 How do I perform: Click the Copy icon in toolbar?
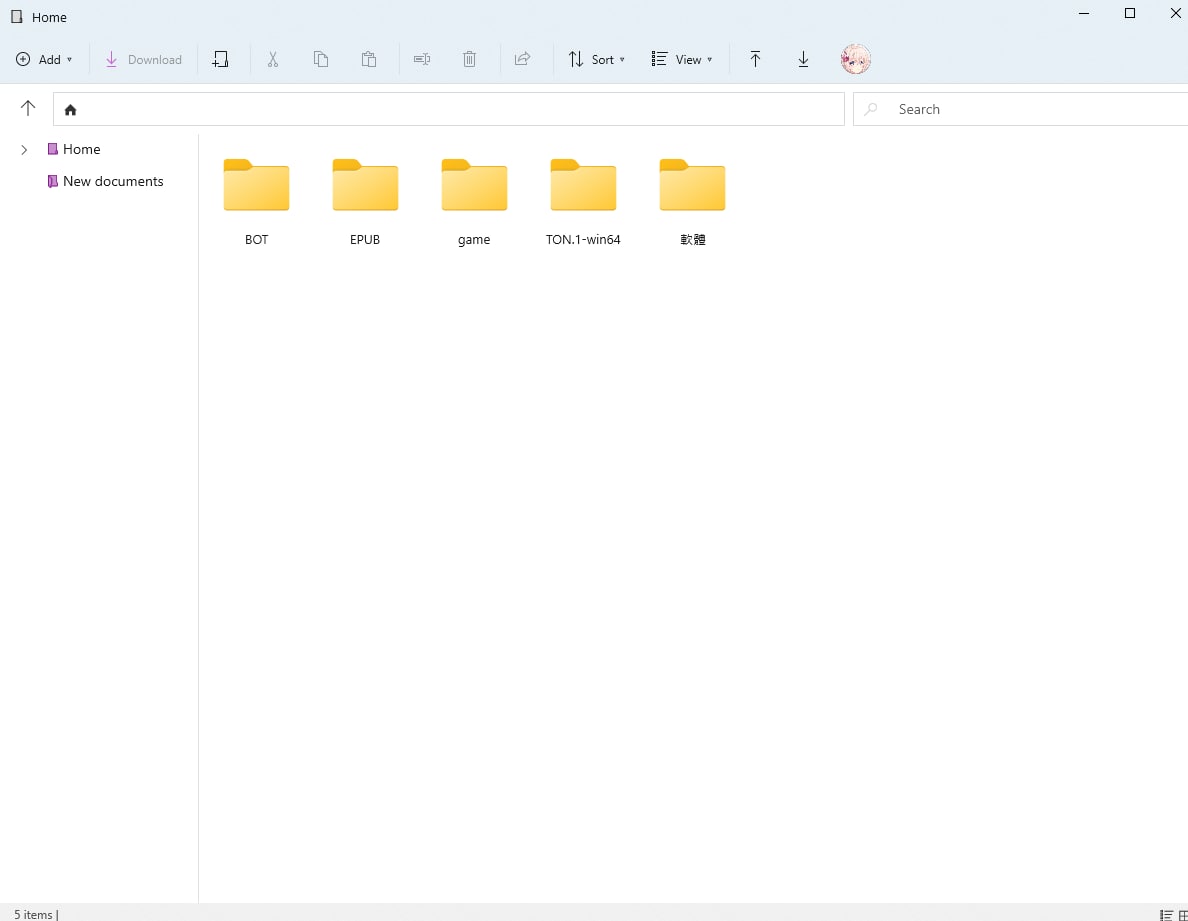(x=321, y=60)
